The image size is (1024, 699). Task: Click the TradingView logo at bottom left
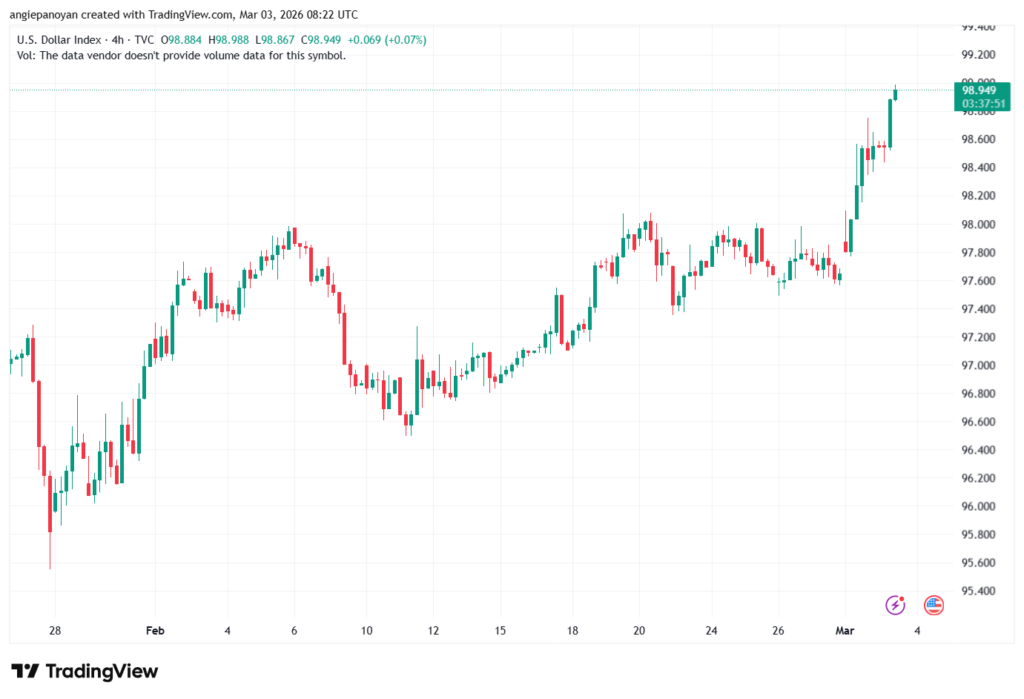(x=84, y=671)
